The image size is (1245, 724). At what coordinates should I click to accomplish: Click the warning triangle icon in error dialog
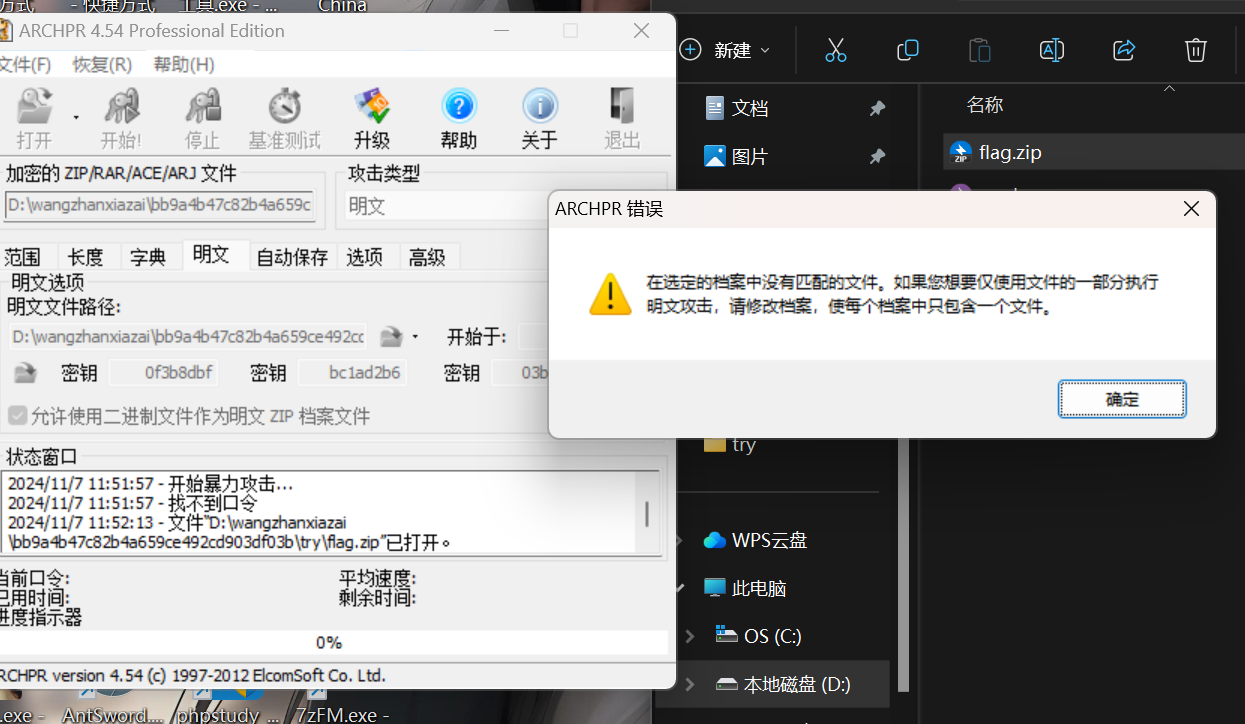coord(610,295)
